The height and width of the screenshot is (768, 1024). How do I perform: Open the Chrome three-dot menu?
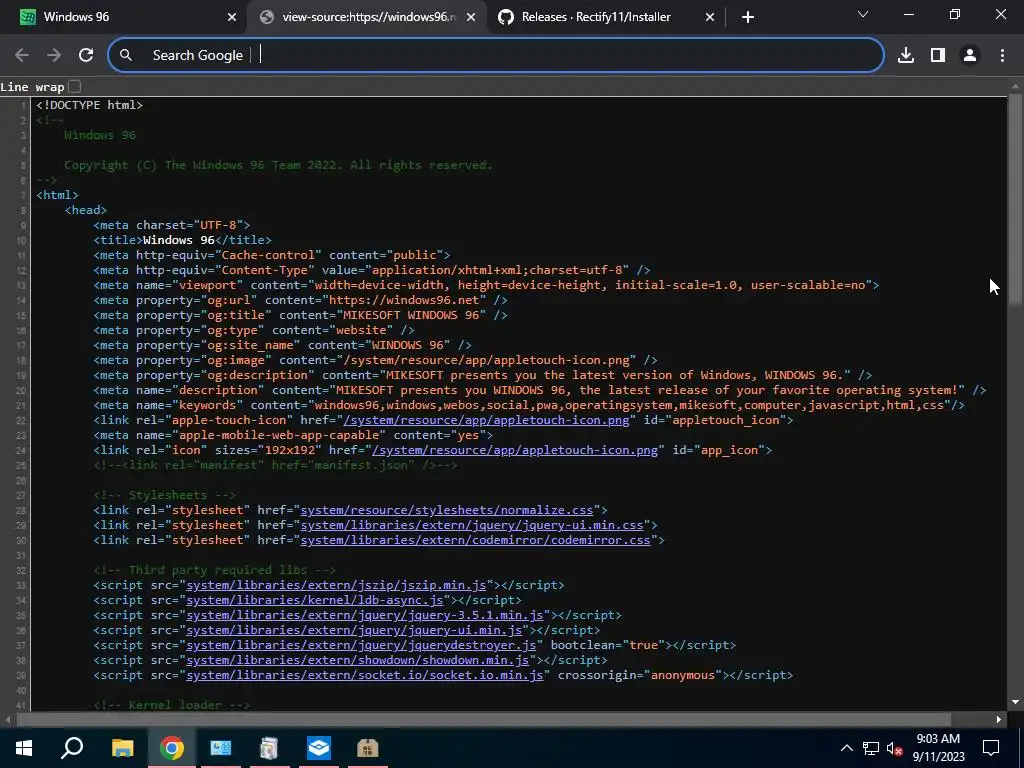tap(1002, 56)
